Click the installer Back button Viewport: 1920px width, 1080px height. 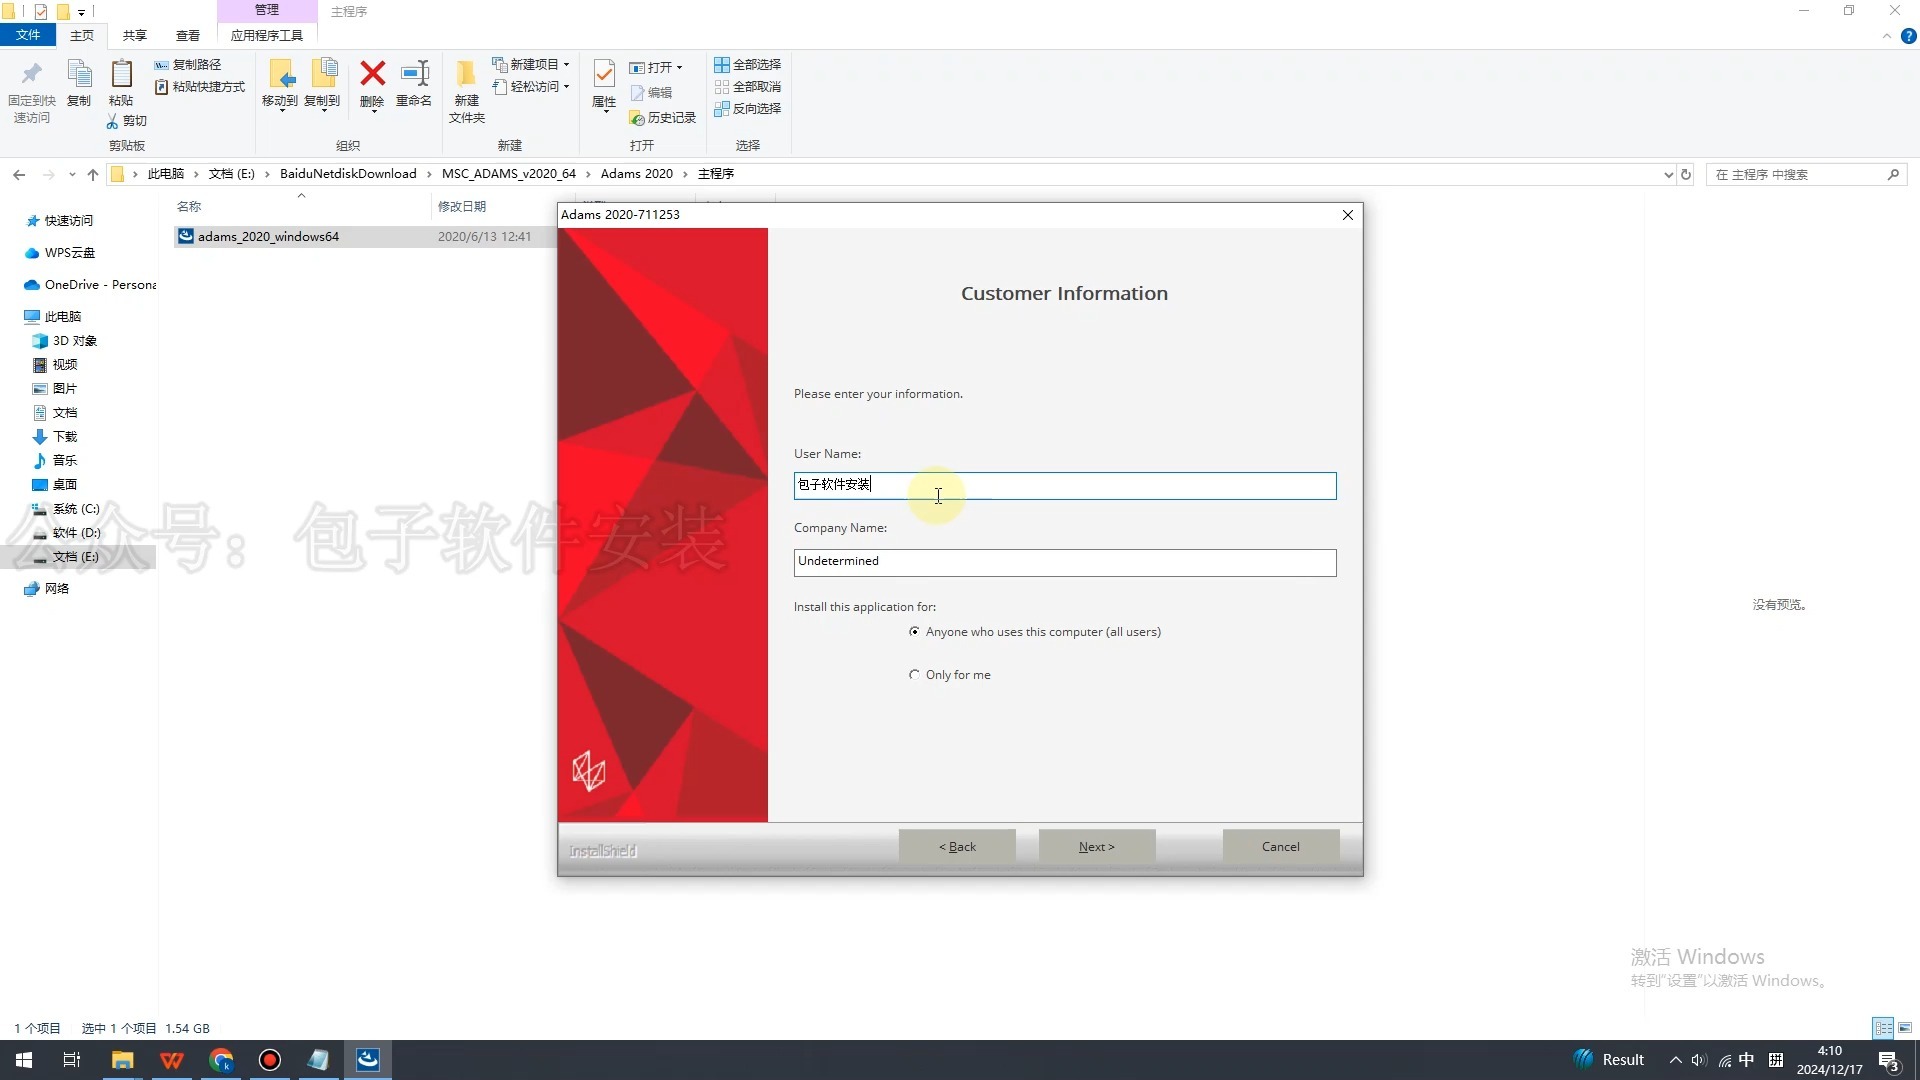(957, 847)
